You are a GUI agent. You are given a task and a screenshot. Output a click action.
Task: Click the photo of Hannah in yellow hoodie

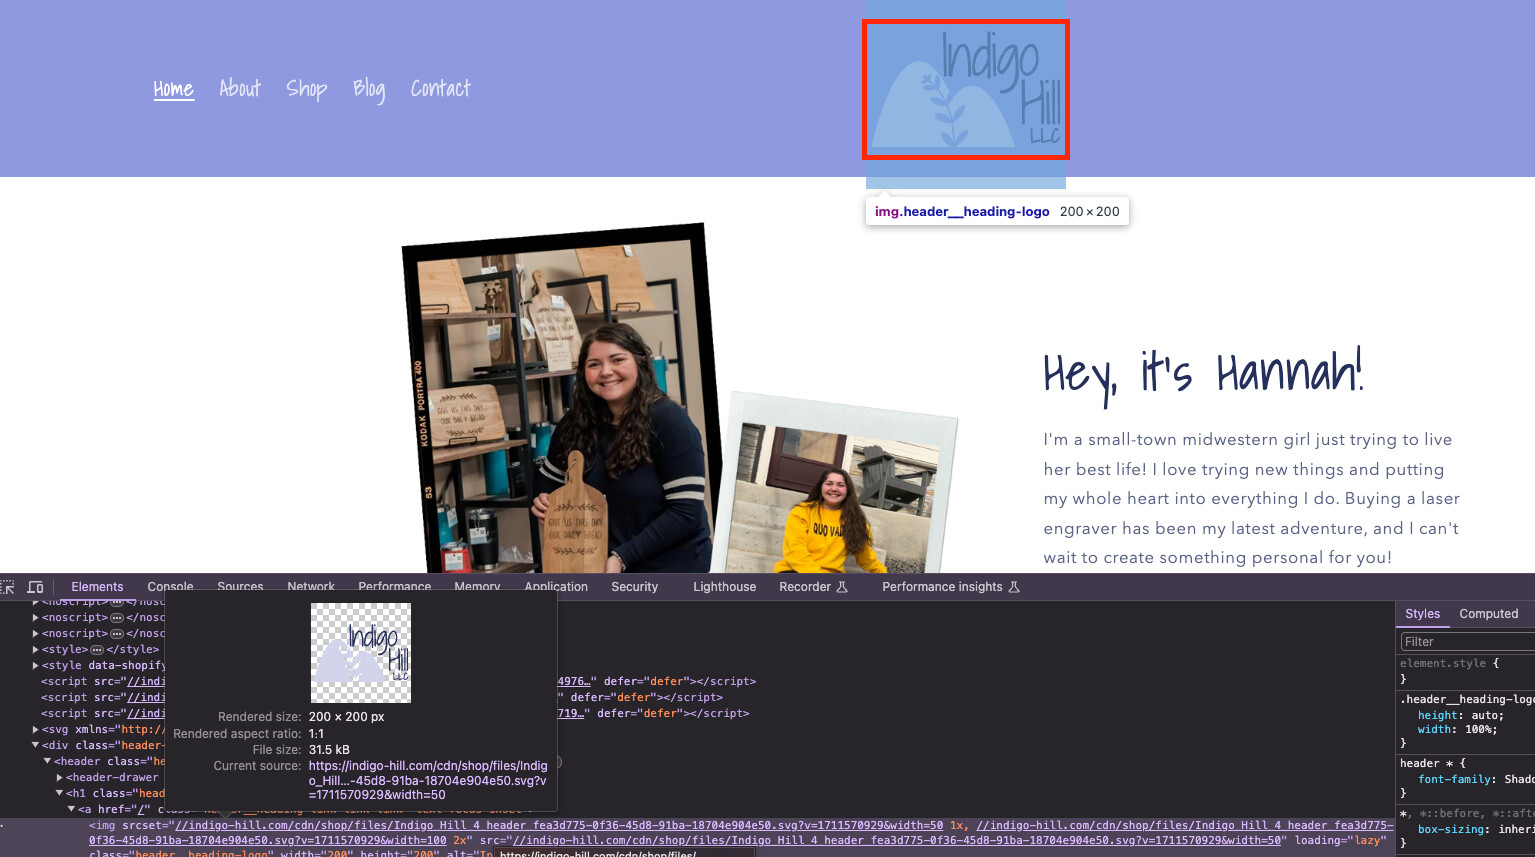(838, 485)
